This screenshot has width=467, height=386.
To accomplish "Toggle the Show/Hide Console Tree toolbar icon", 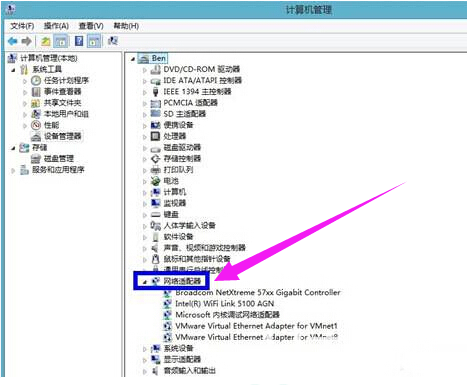I will pos(61,41).
